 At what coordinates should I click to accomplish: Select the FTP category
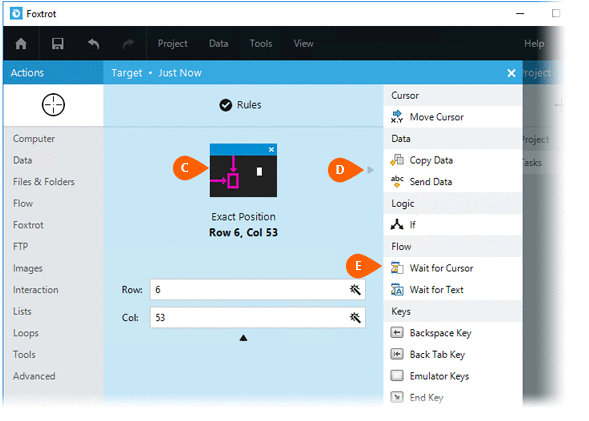20,246
